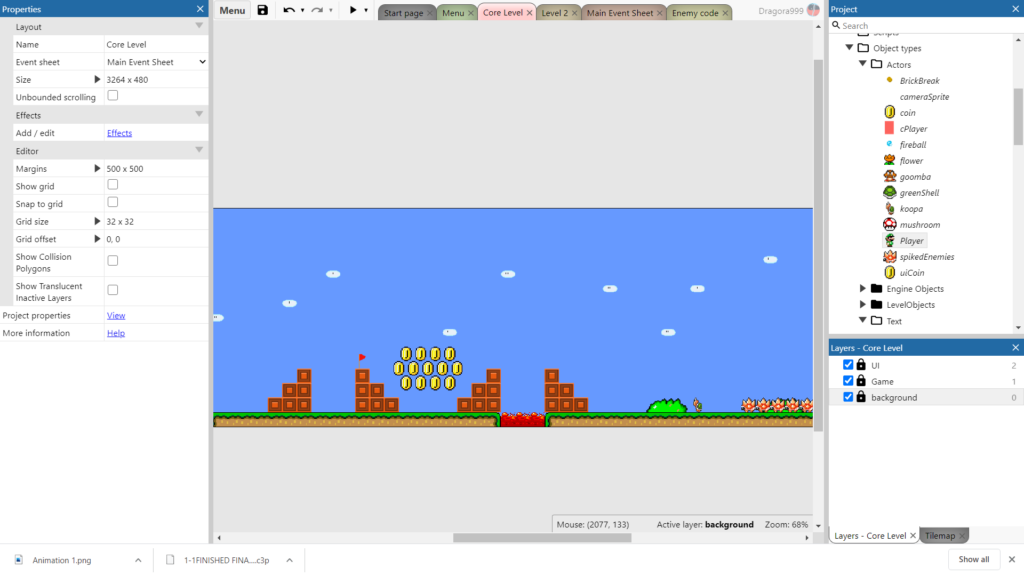The image size is (1024, 576).
Task: Hide the Game layer
Action: pyautogui.click(x=848, y=381)
